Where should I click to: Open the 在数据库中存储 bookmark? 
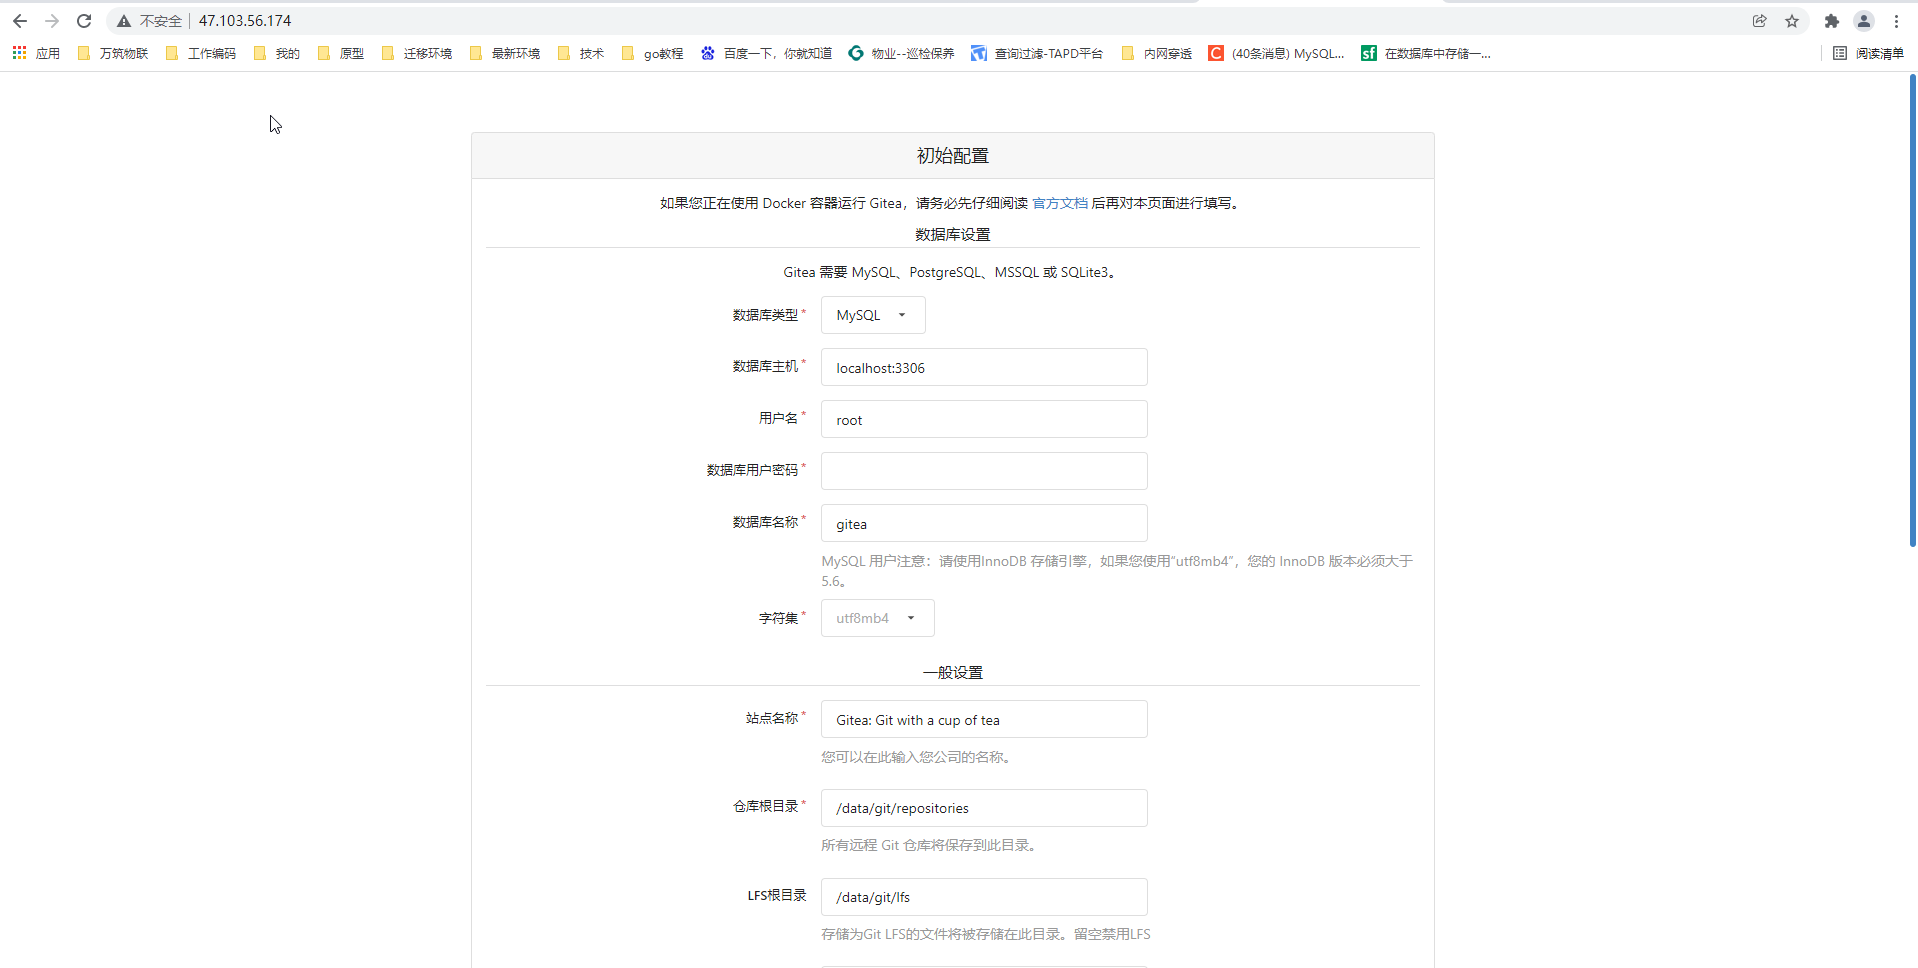pyautogui.click(x=1426, y=53)
